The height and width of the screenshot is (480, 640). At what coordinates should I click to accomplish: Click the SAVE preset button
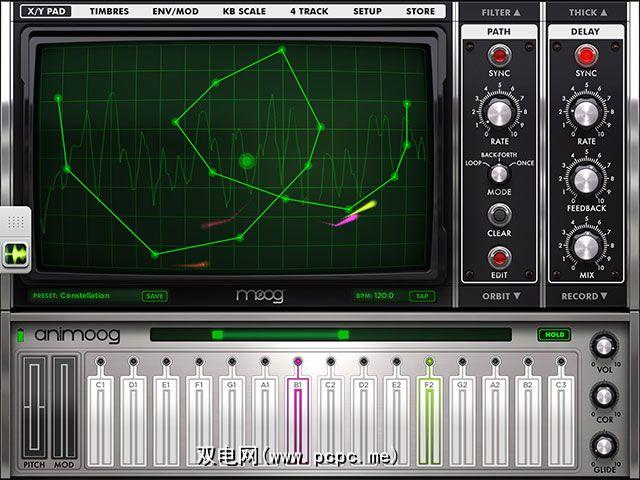(x=154, y=296)
